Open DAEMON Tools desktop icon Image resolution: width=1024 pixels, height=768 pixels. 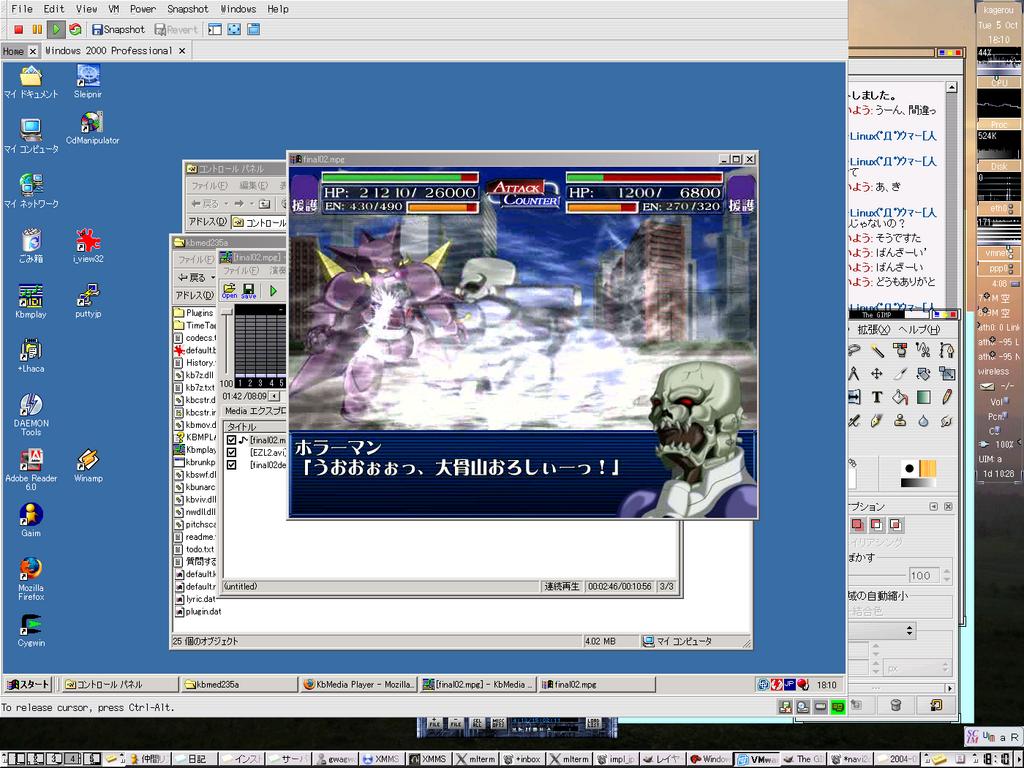31,415
